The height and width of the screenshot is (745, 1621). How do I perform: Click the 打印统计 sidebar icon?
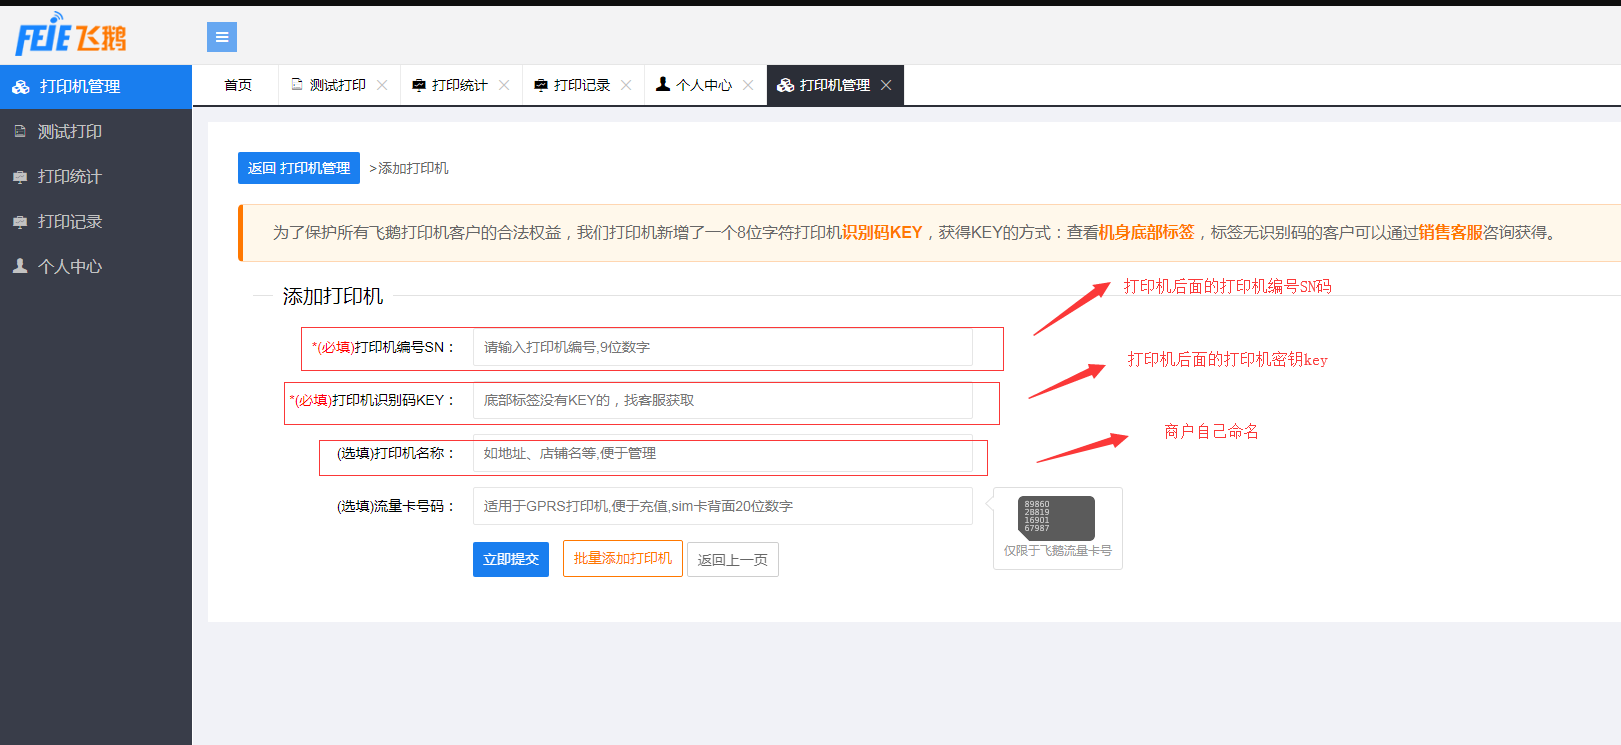tap(20, 177)
